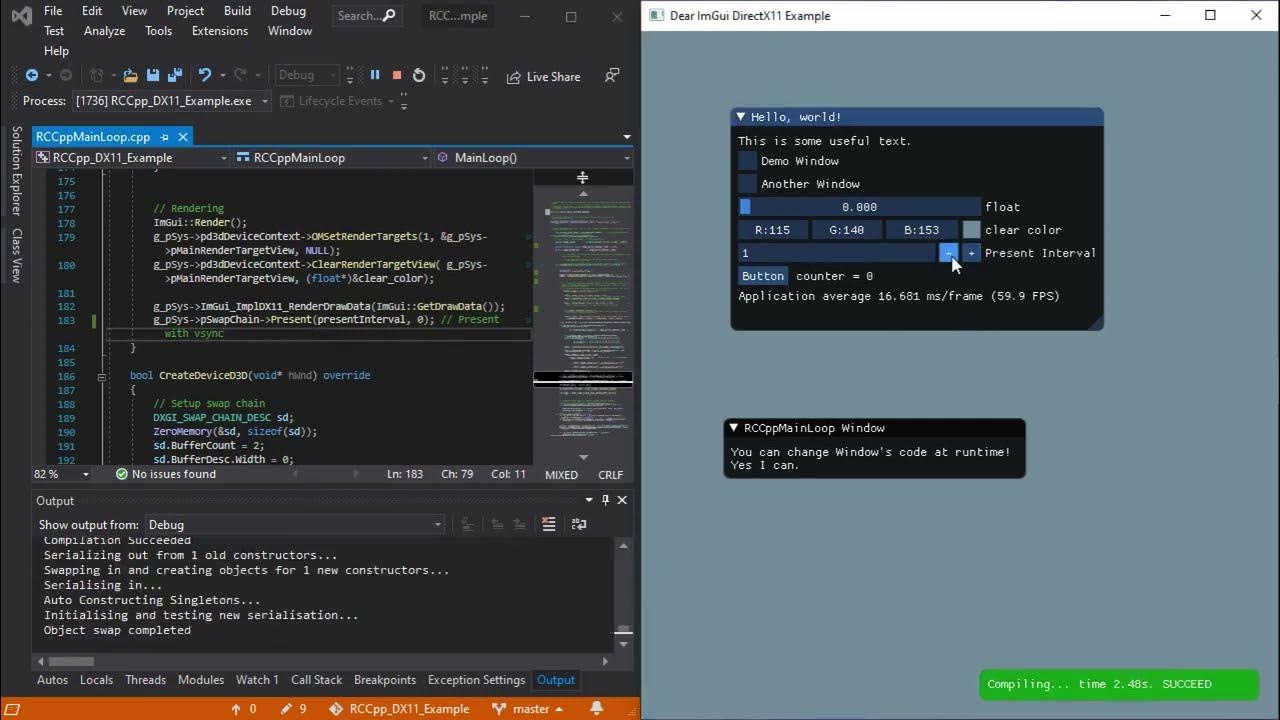Open the Output panel window-position dropdown arrow
This screenshot has width=1280, height=720.
point(589,500)
